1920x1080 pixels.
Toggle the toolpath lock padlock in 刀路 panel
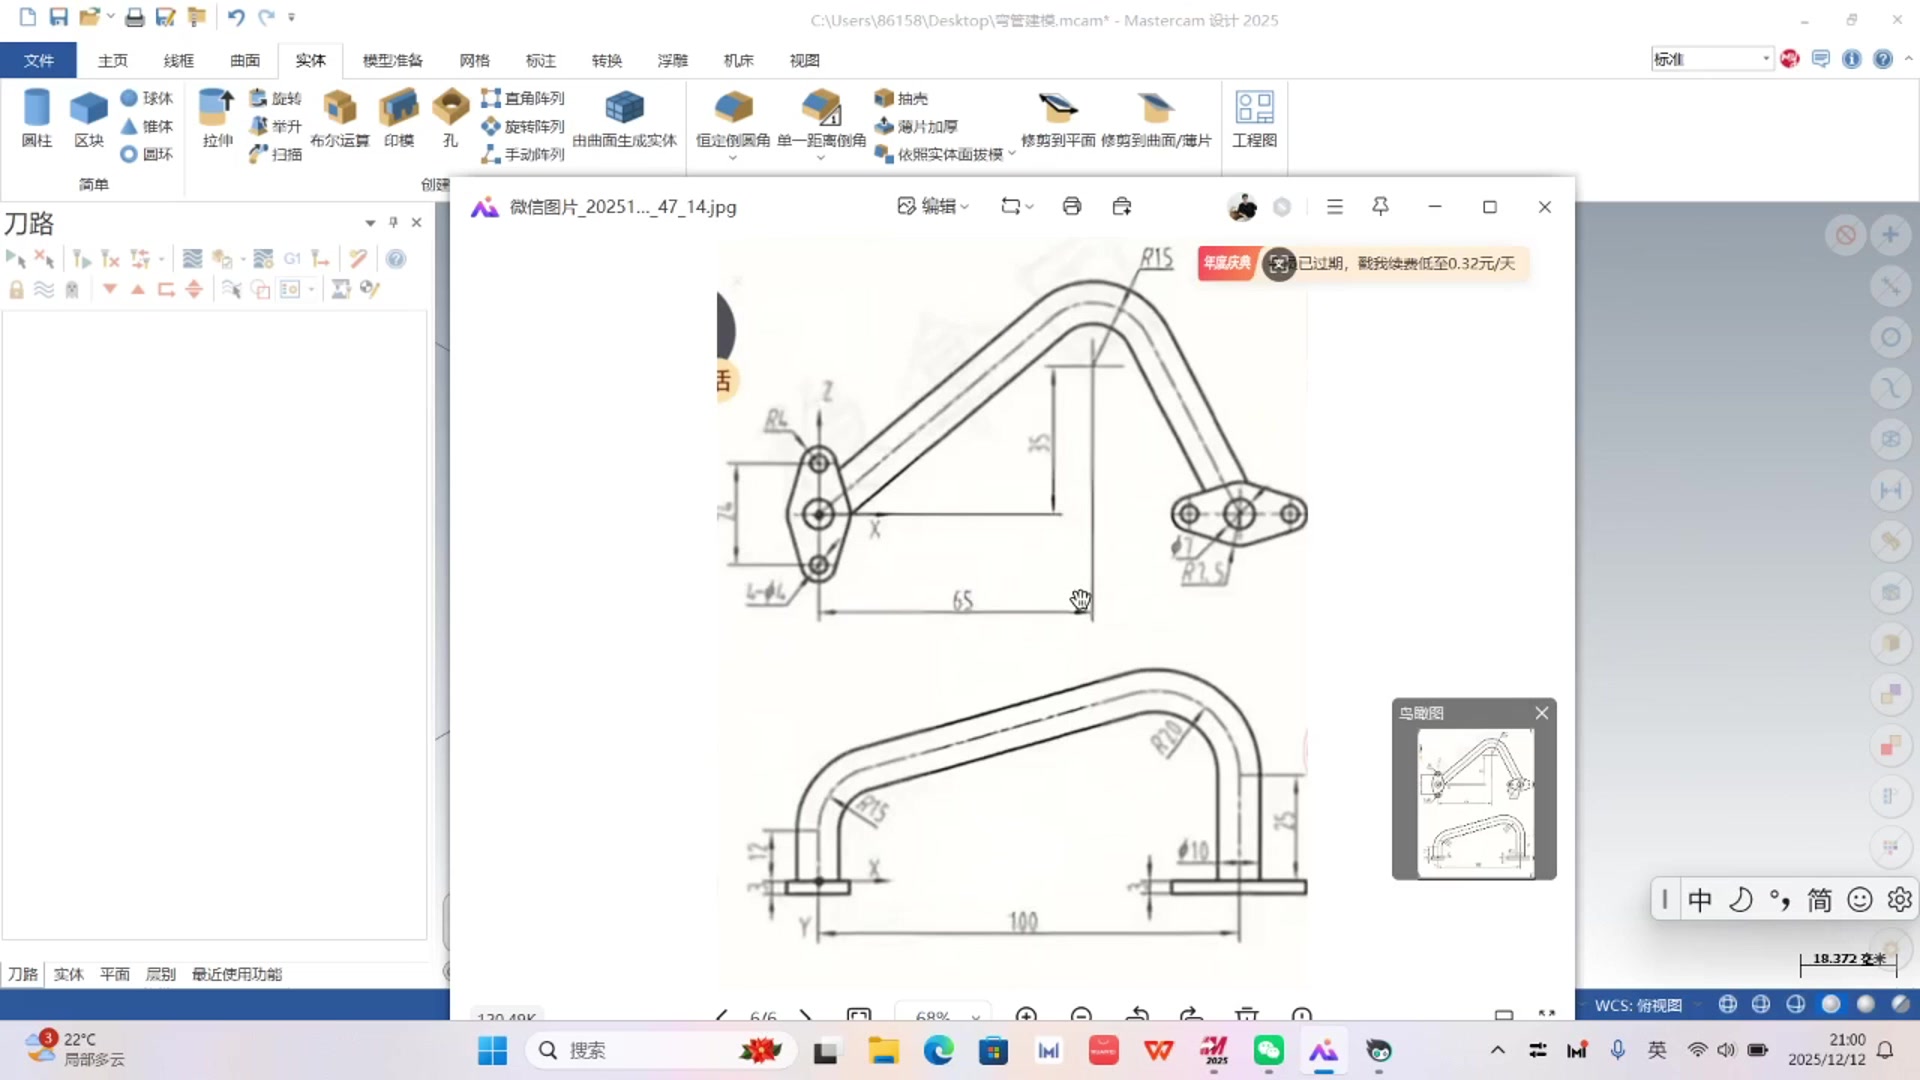(x=15, y=289)
